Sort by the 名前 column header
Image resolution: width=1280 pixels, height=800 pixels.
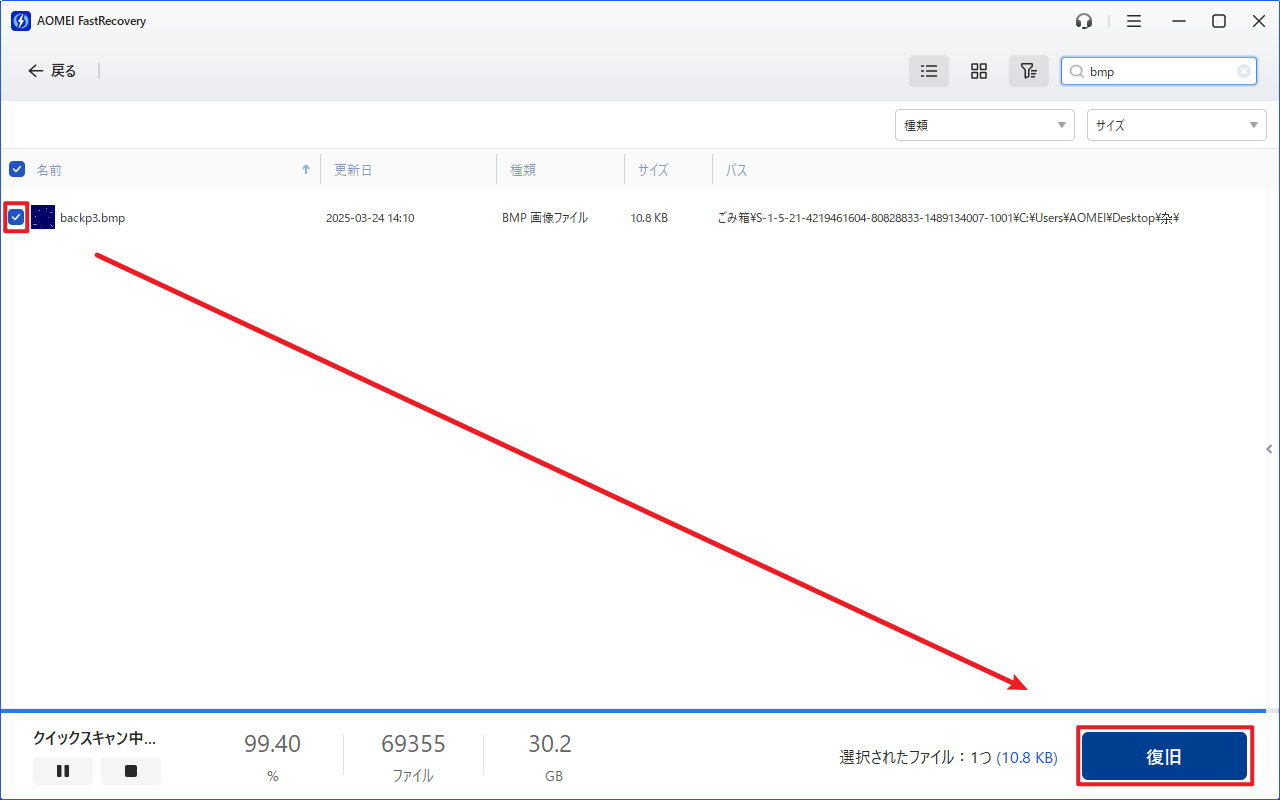pyautogui.click(x=49, y=170)
